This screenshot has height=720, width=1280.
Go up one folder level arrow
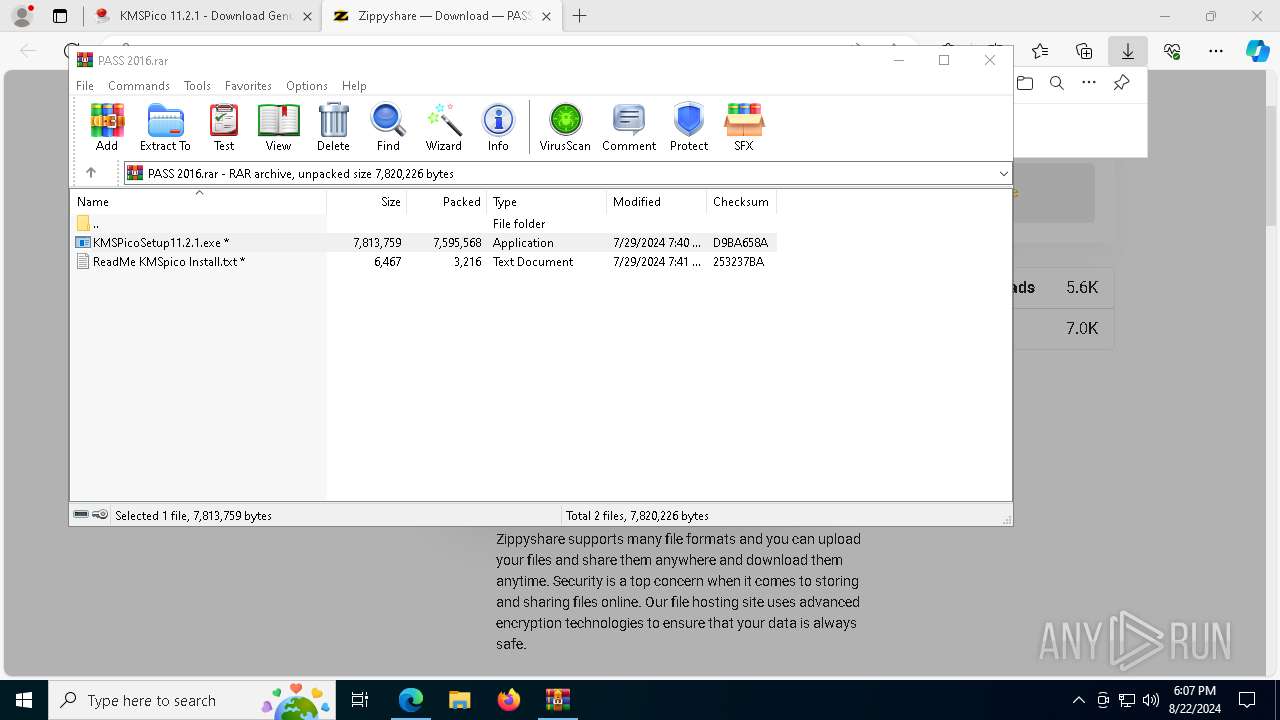(91, 173)
